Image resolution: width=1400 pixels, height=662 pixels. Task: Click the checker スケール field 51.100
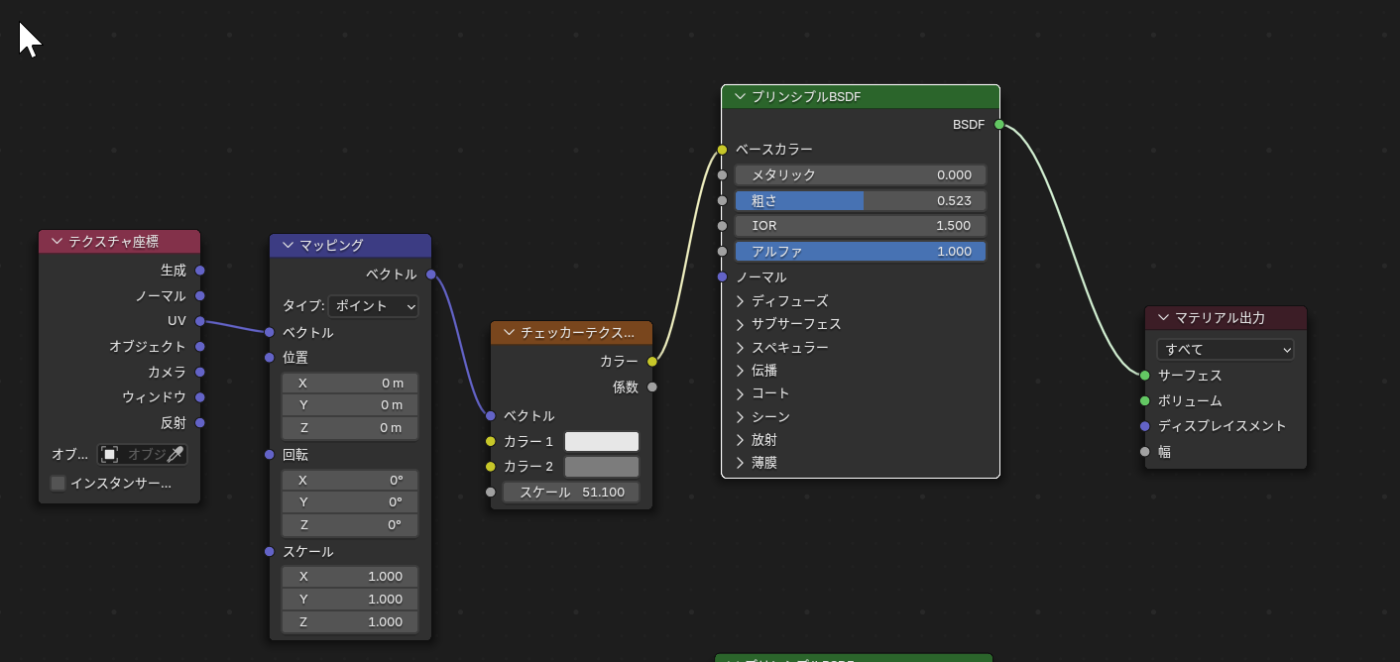pos(571,492)
